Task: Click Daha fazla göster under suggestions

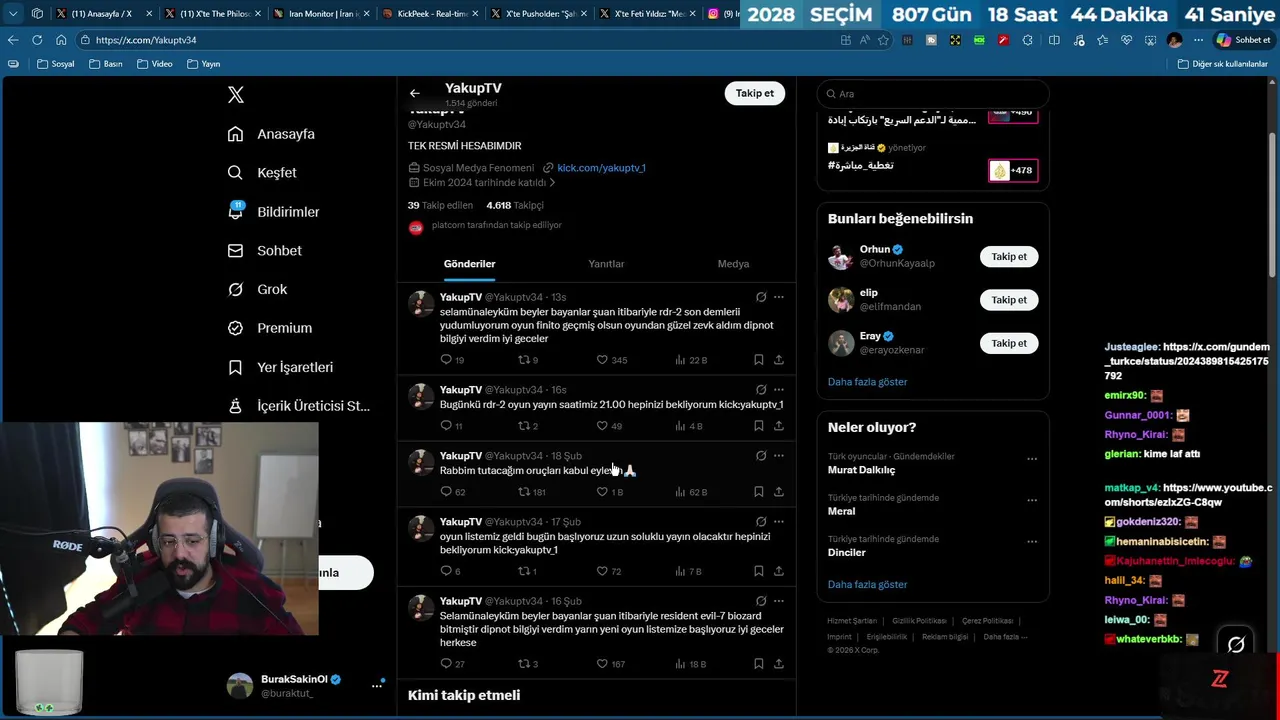Action: 867,382
